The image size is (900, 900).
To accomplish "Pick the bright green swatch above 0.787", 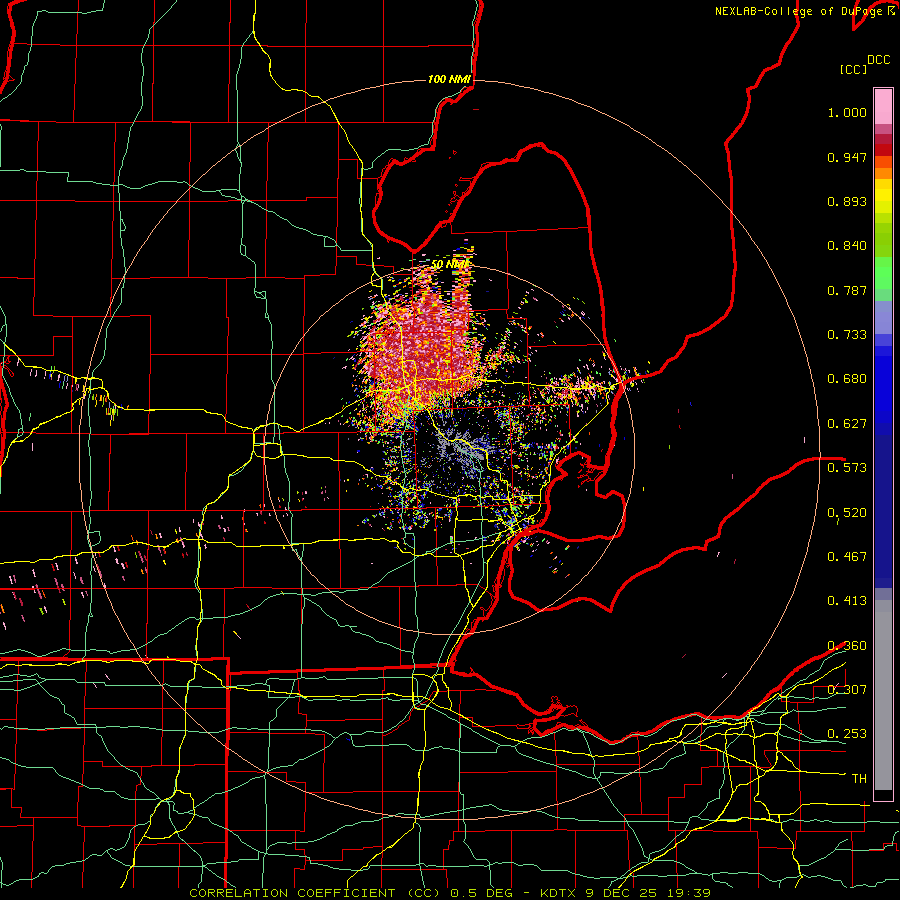I will click(x=883, y=273).
